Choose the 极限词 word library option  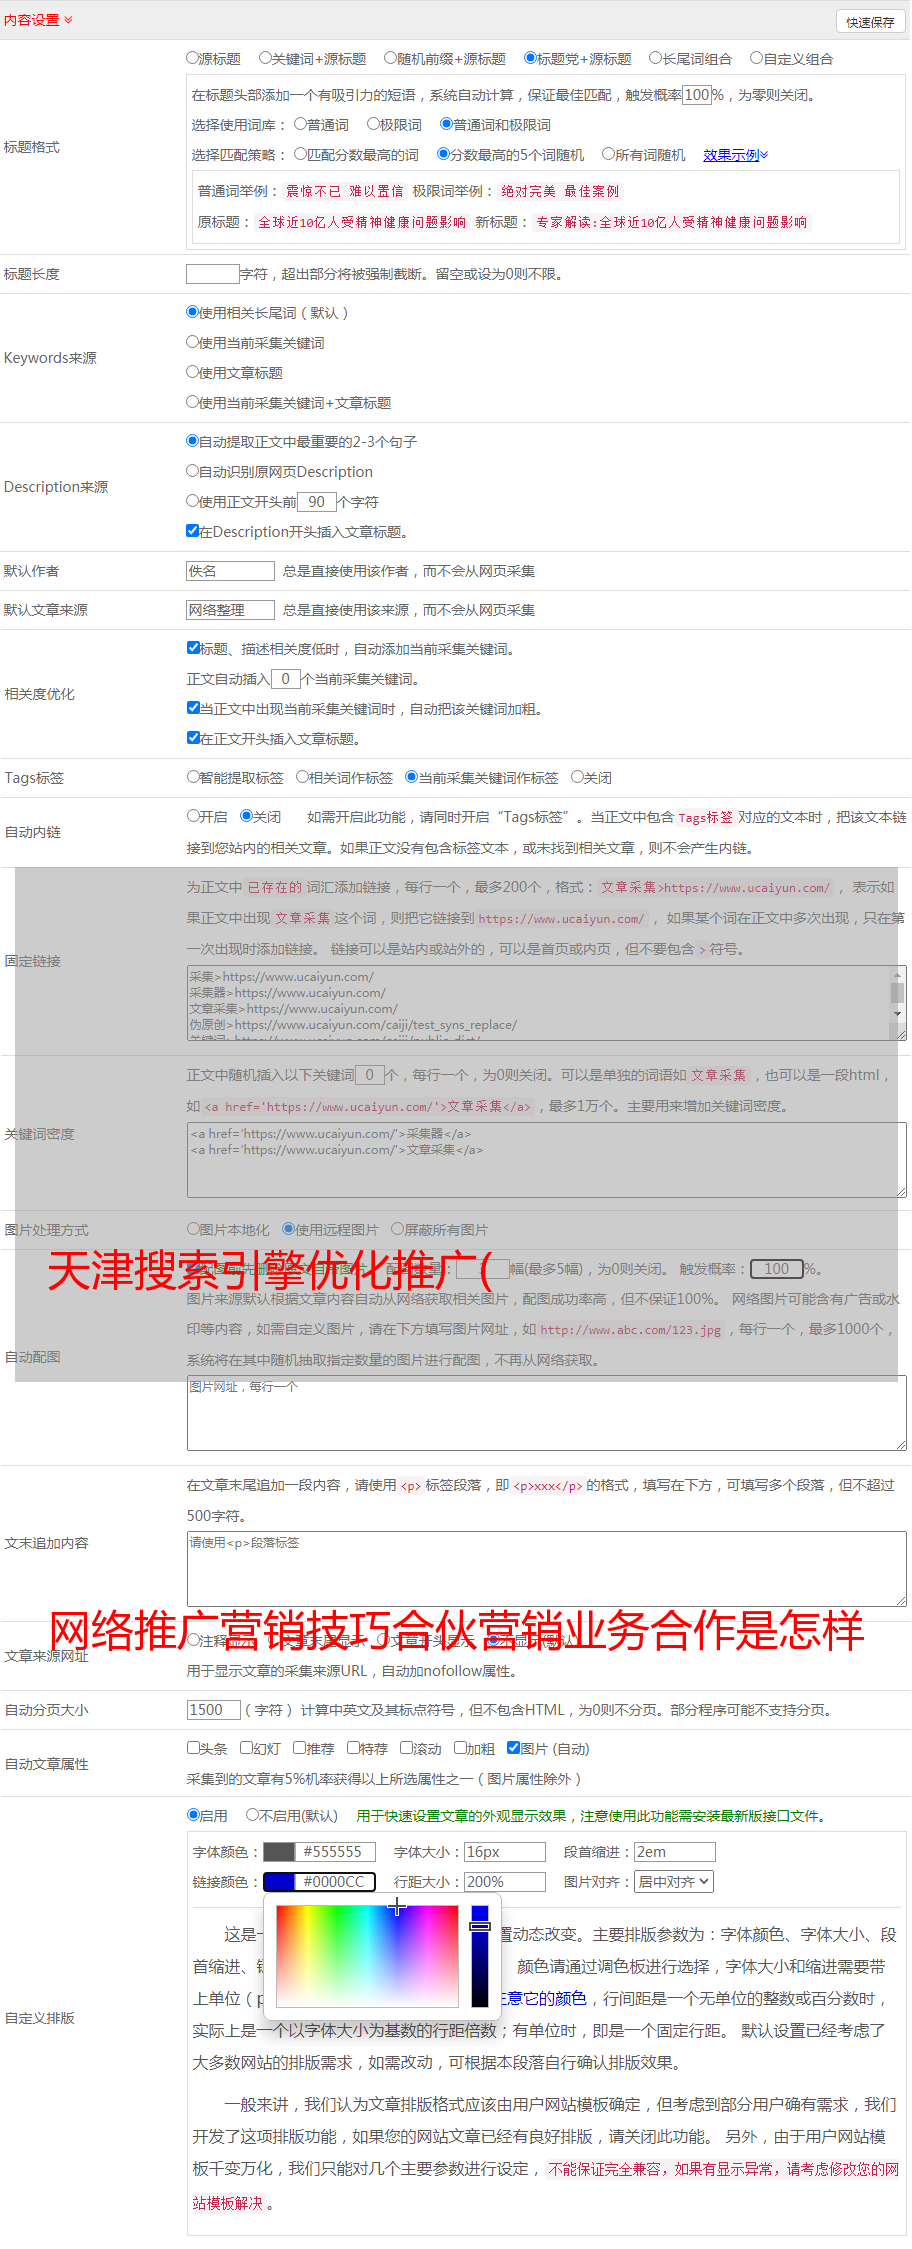coord(373,125)
